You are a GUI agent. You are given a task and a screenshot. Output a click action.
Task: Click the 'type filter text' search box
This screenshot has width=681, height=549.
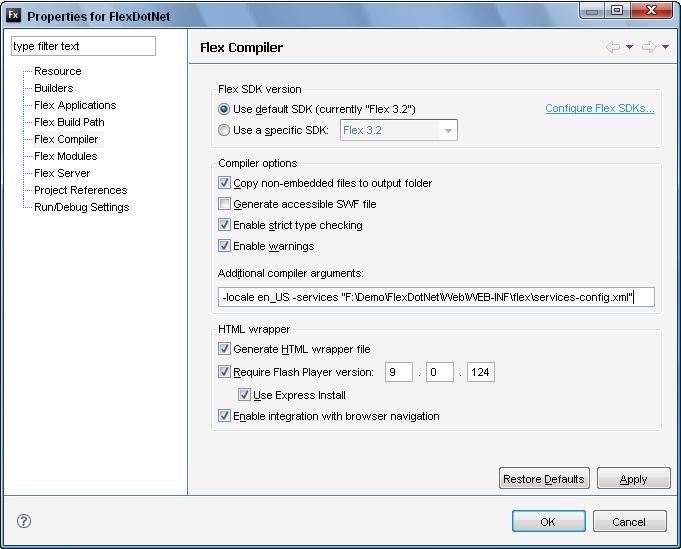coord(84,46)
